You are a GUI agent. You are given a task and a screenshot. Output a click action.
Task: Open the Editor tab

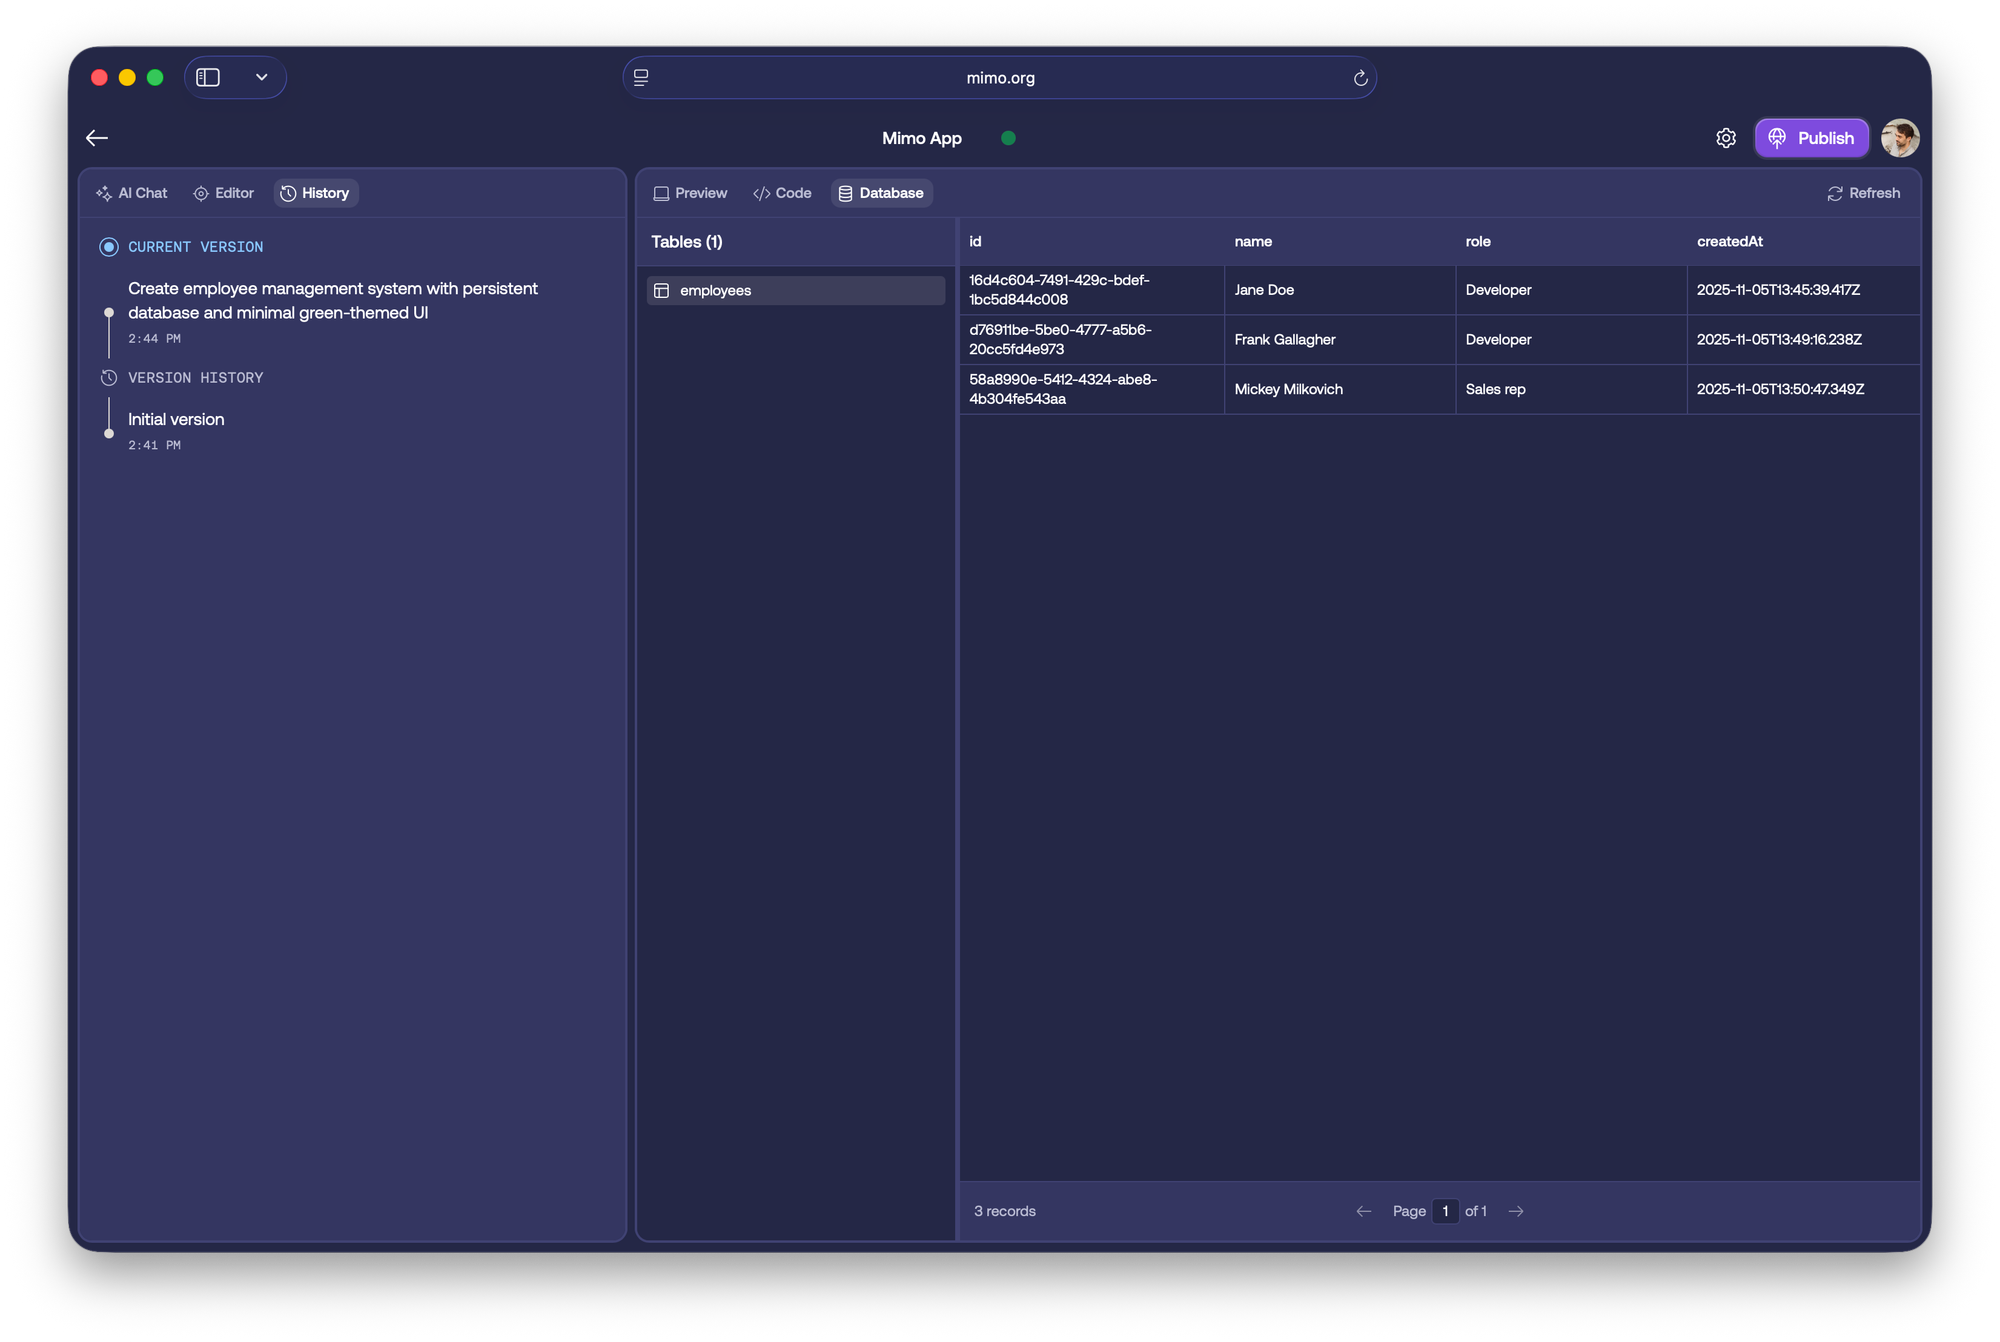coord(224,193)
